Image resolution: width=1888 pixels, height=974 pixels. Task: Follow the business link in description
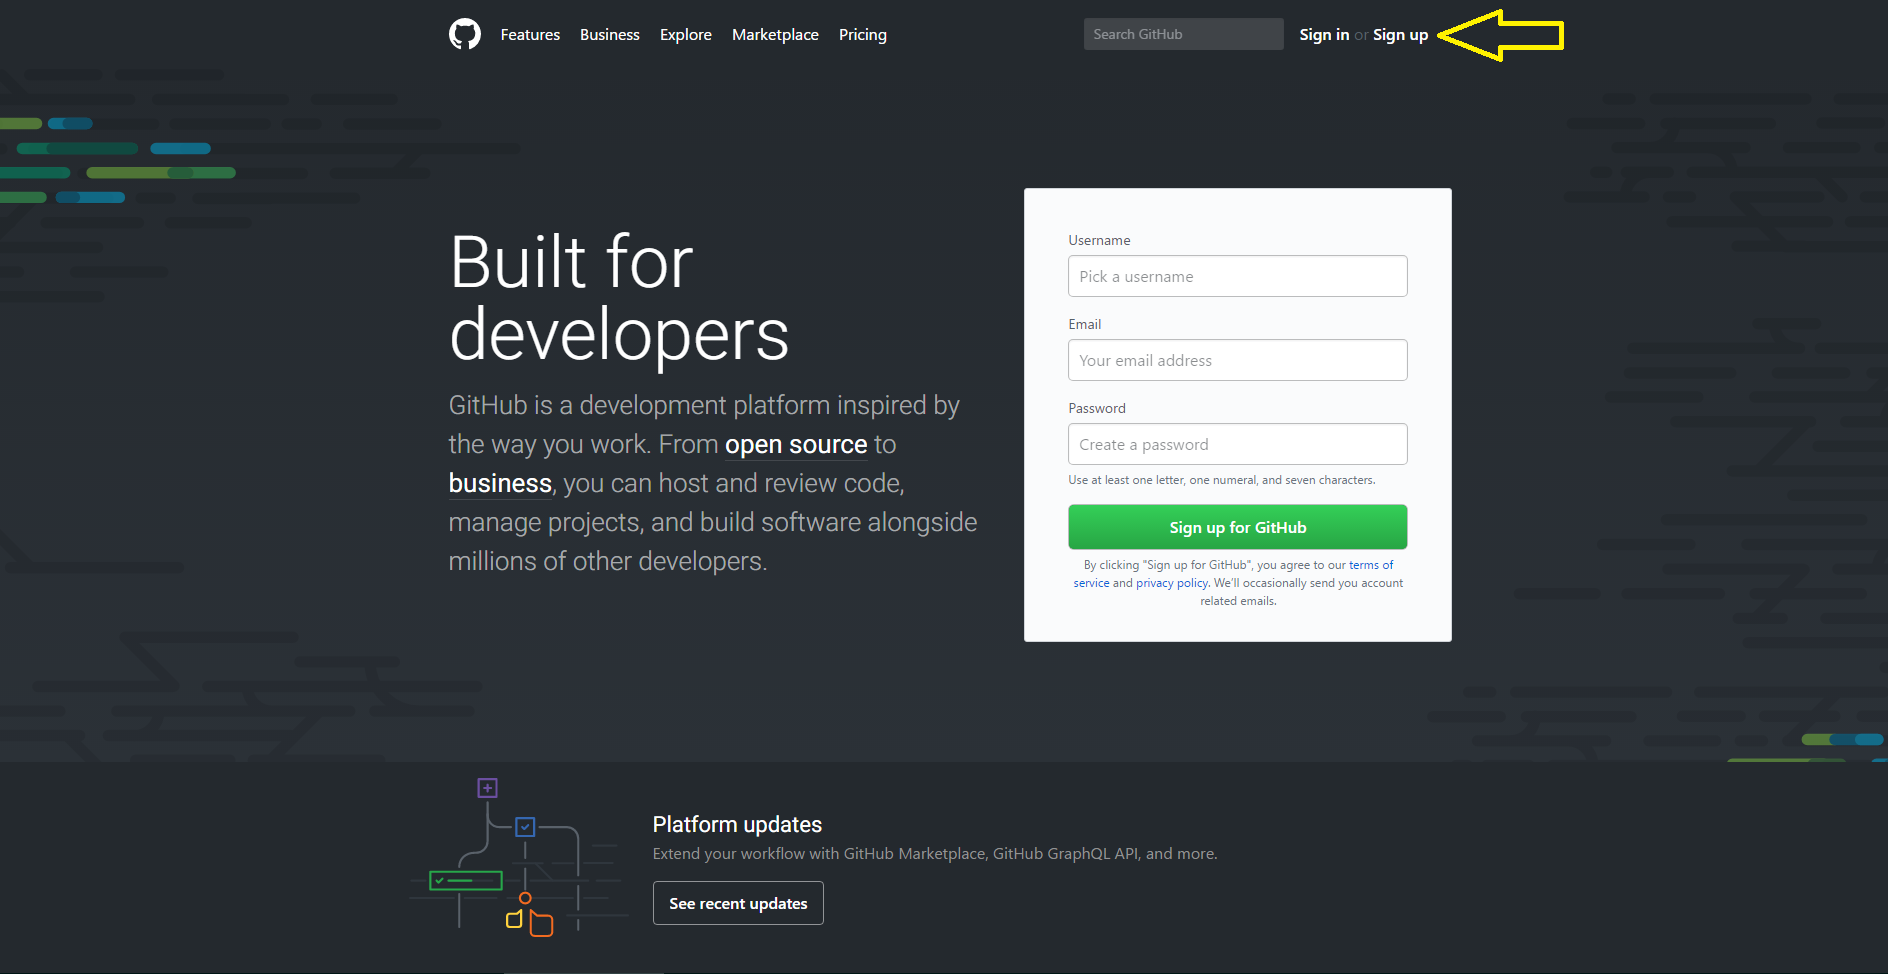pyautogui.click(x=500, y=483)
